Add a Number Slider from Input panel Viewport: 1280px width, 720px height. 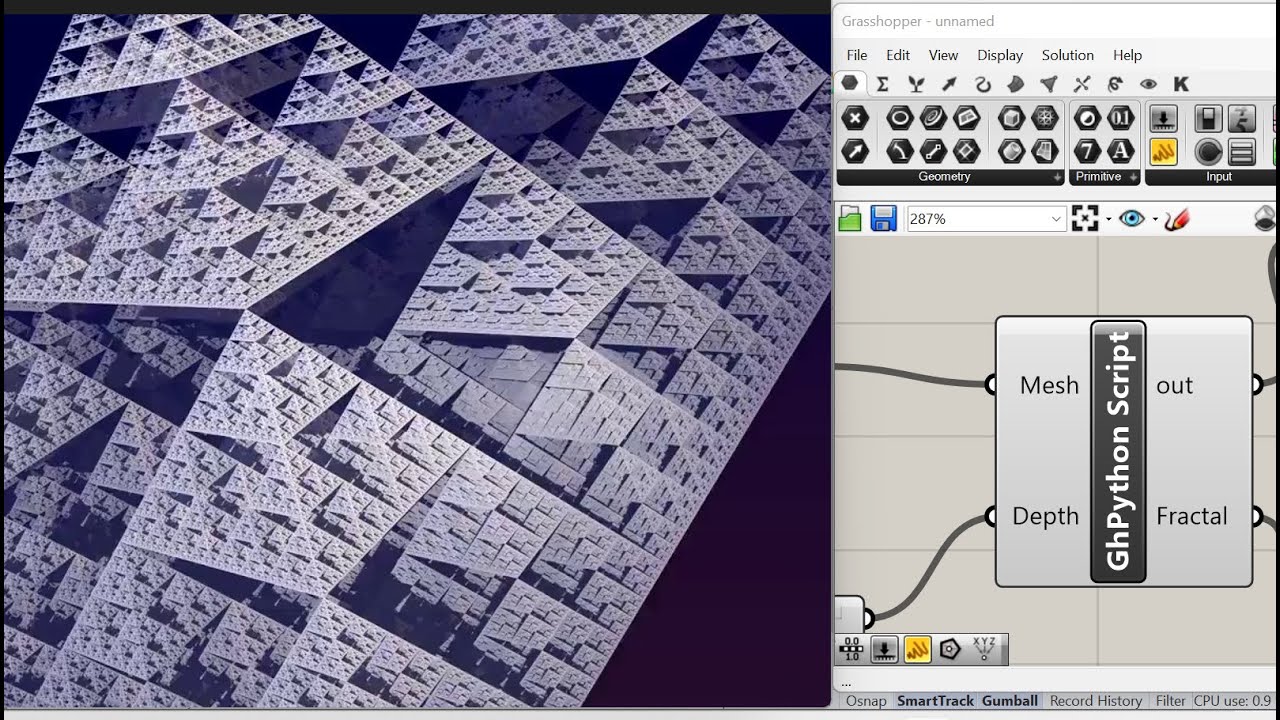[x=1163, y=119]
